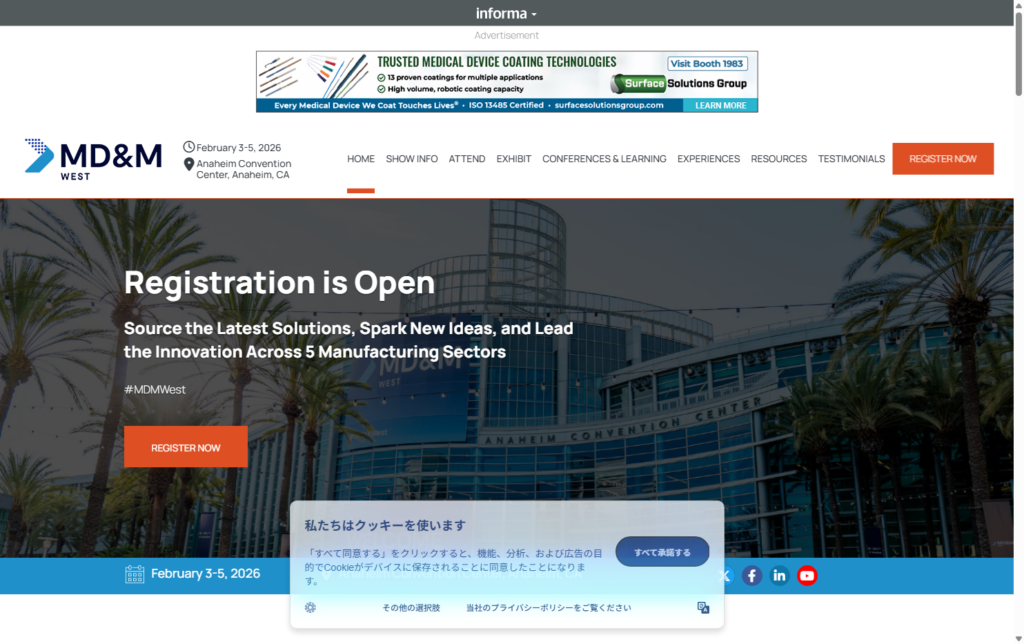This screenshot has width=1024, height=644.
Task: Click the calendar icon in the blue footer bar
Action: [133, 573]
